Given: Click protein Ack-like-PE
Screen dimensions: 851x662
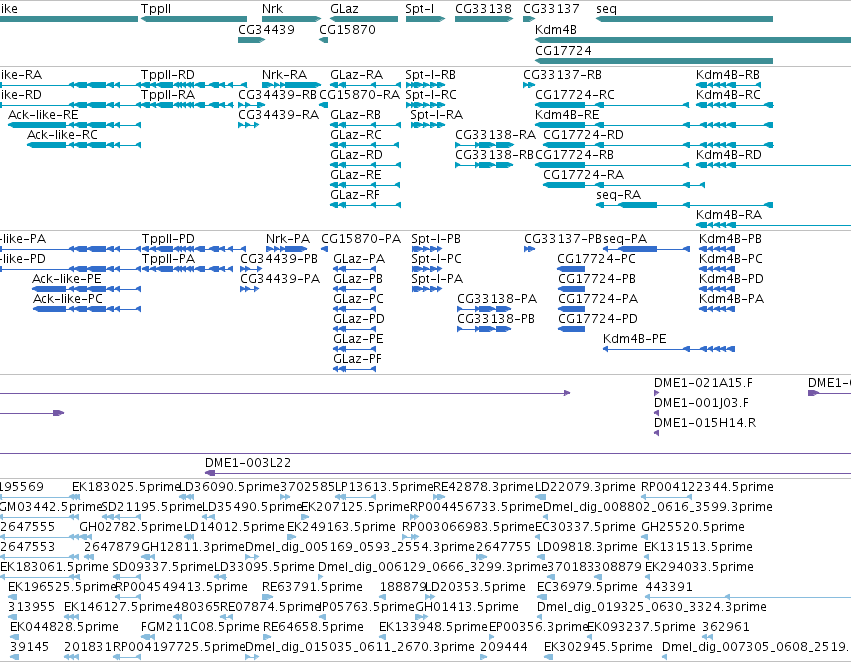Looking at the screenshot, I should coord(87,289).
